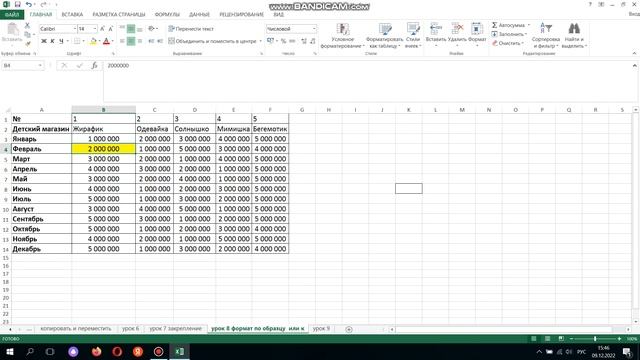The image size is (640, 360).
Task: Click the Fill Color bucket icon
Action: coord(93,41)
